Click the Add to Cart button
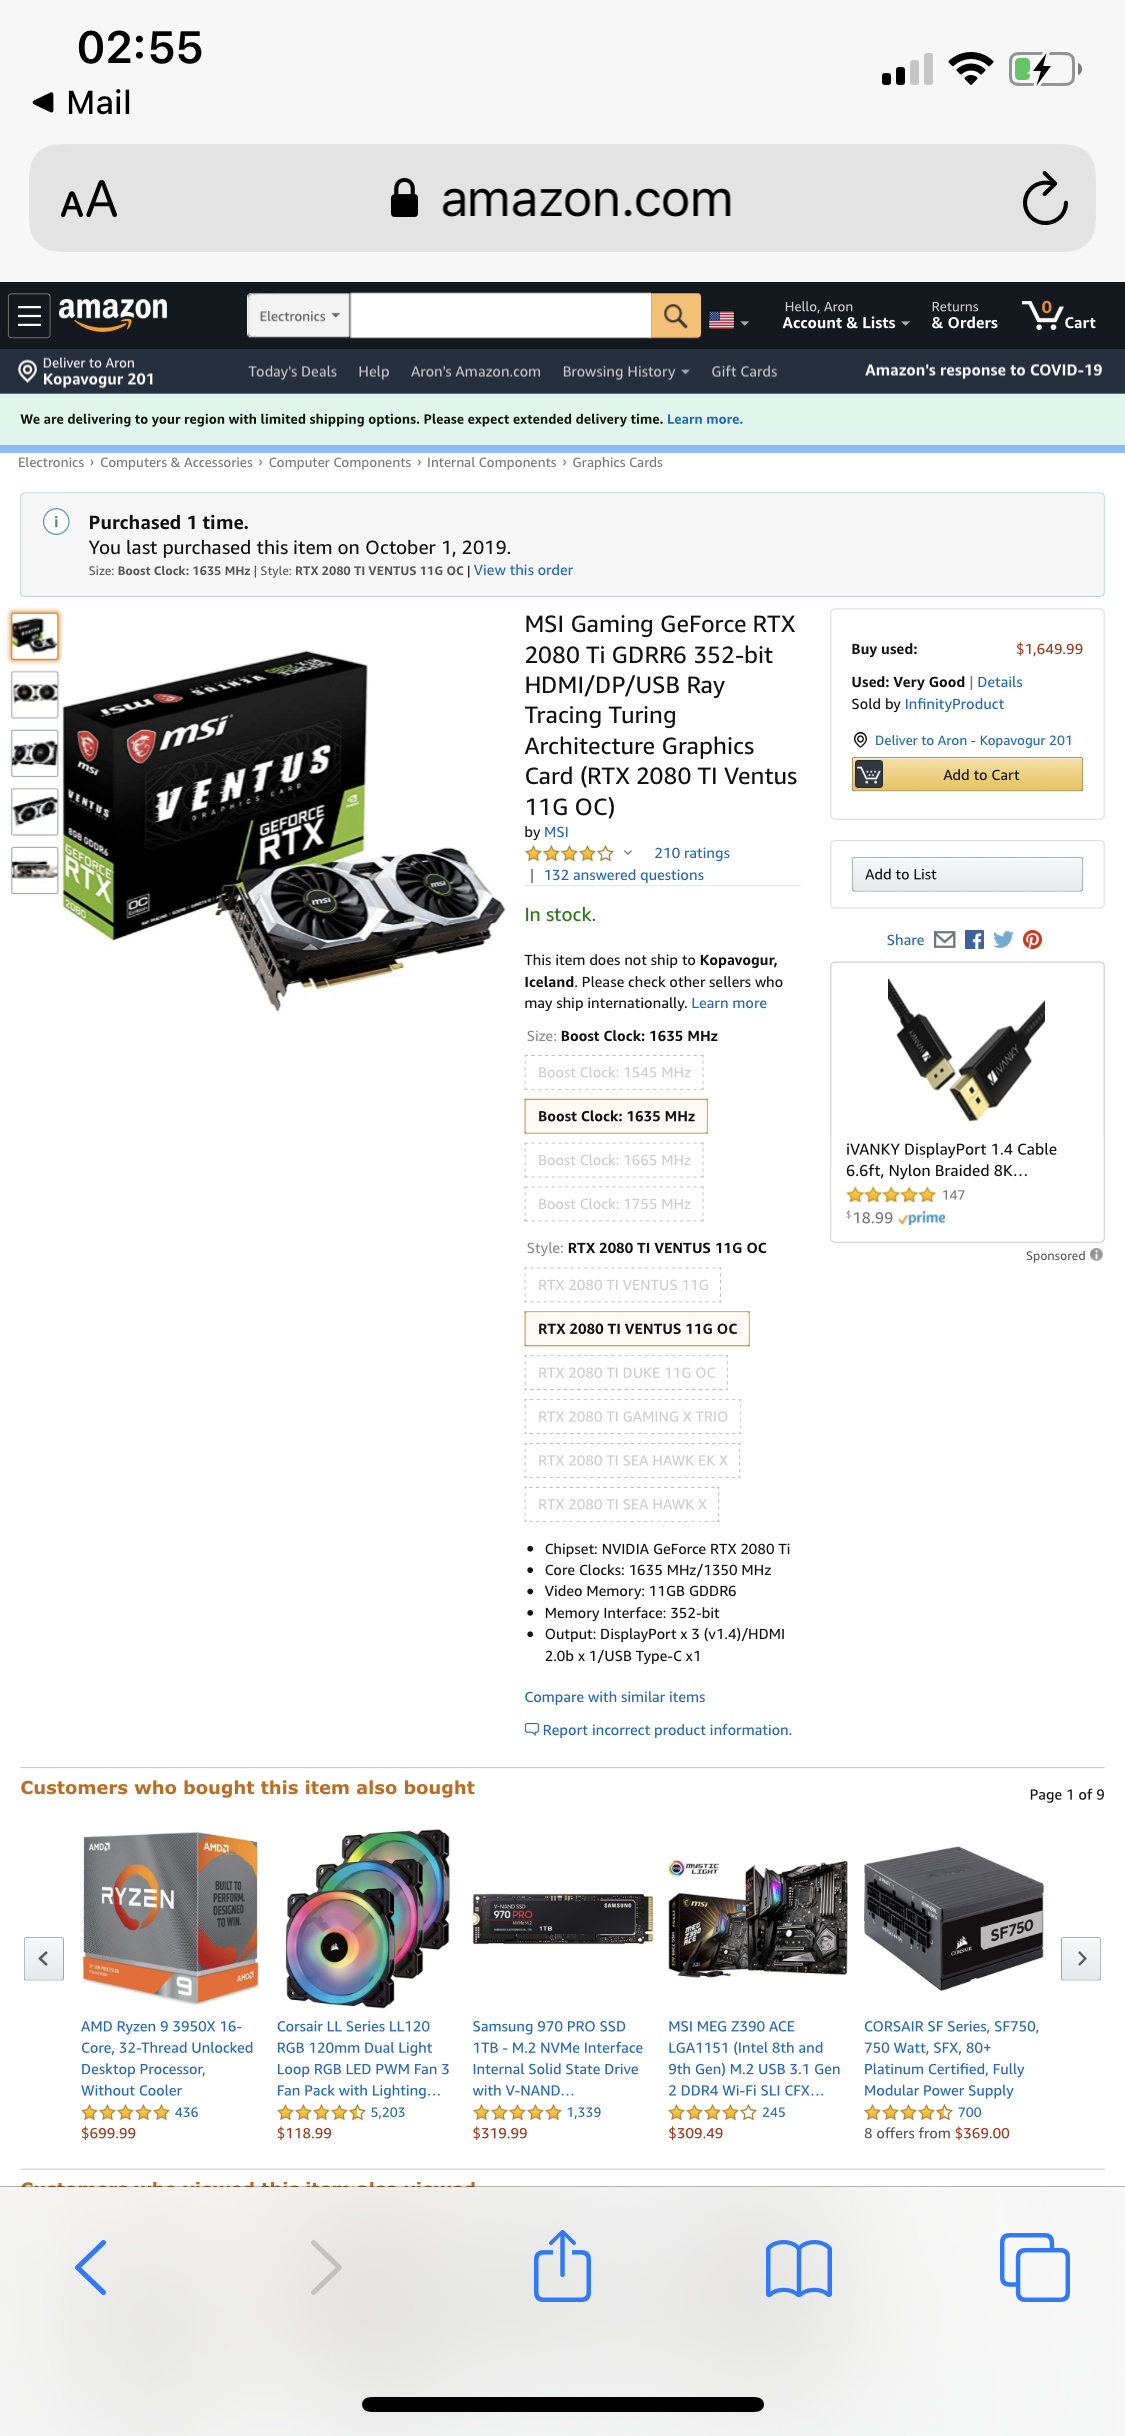Viewport: 1125px width, 2436px height. coord(967,774)
